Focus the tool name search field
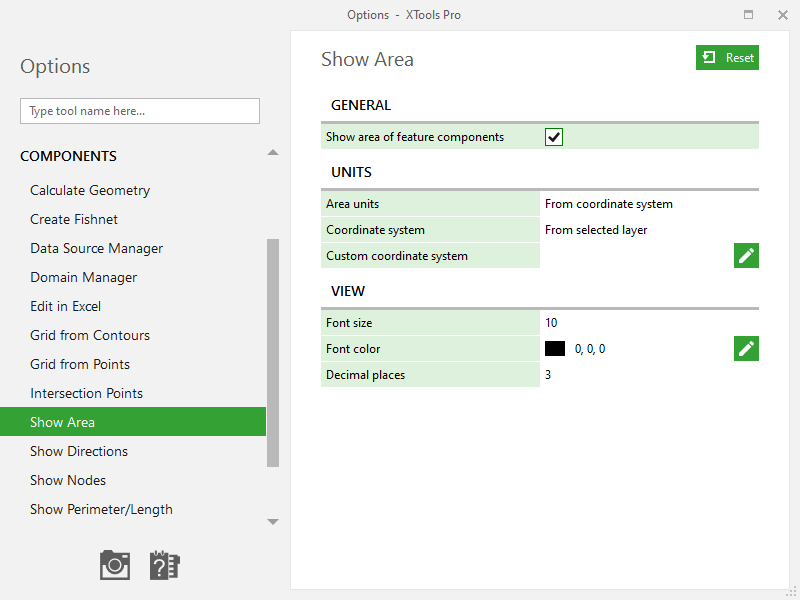Viewport: 800px width, 600px height. [x=140, y=111]
